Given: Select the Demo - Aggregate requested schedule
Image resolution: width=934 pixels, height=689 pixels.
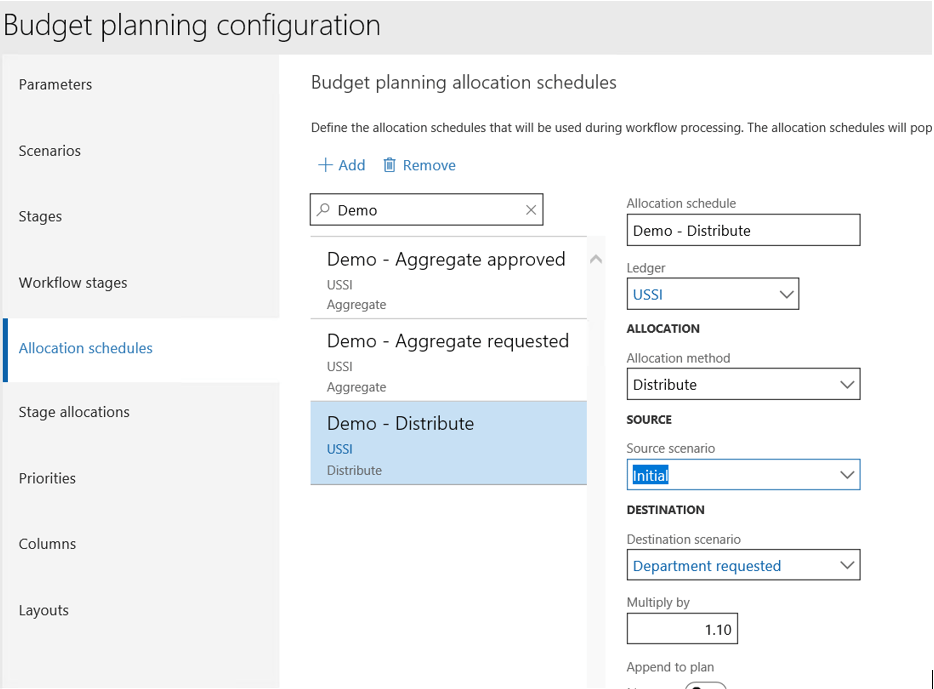Looking at the screenshot, I should 447,361.
